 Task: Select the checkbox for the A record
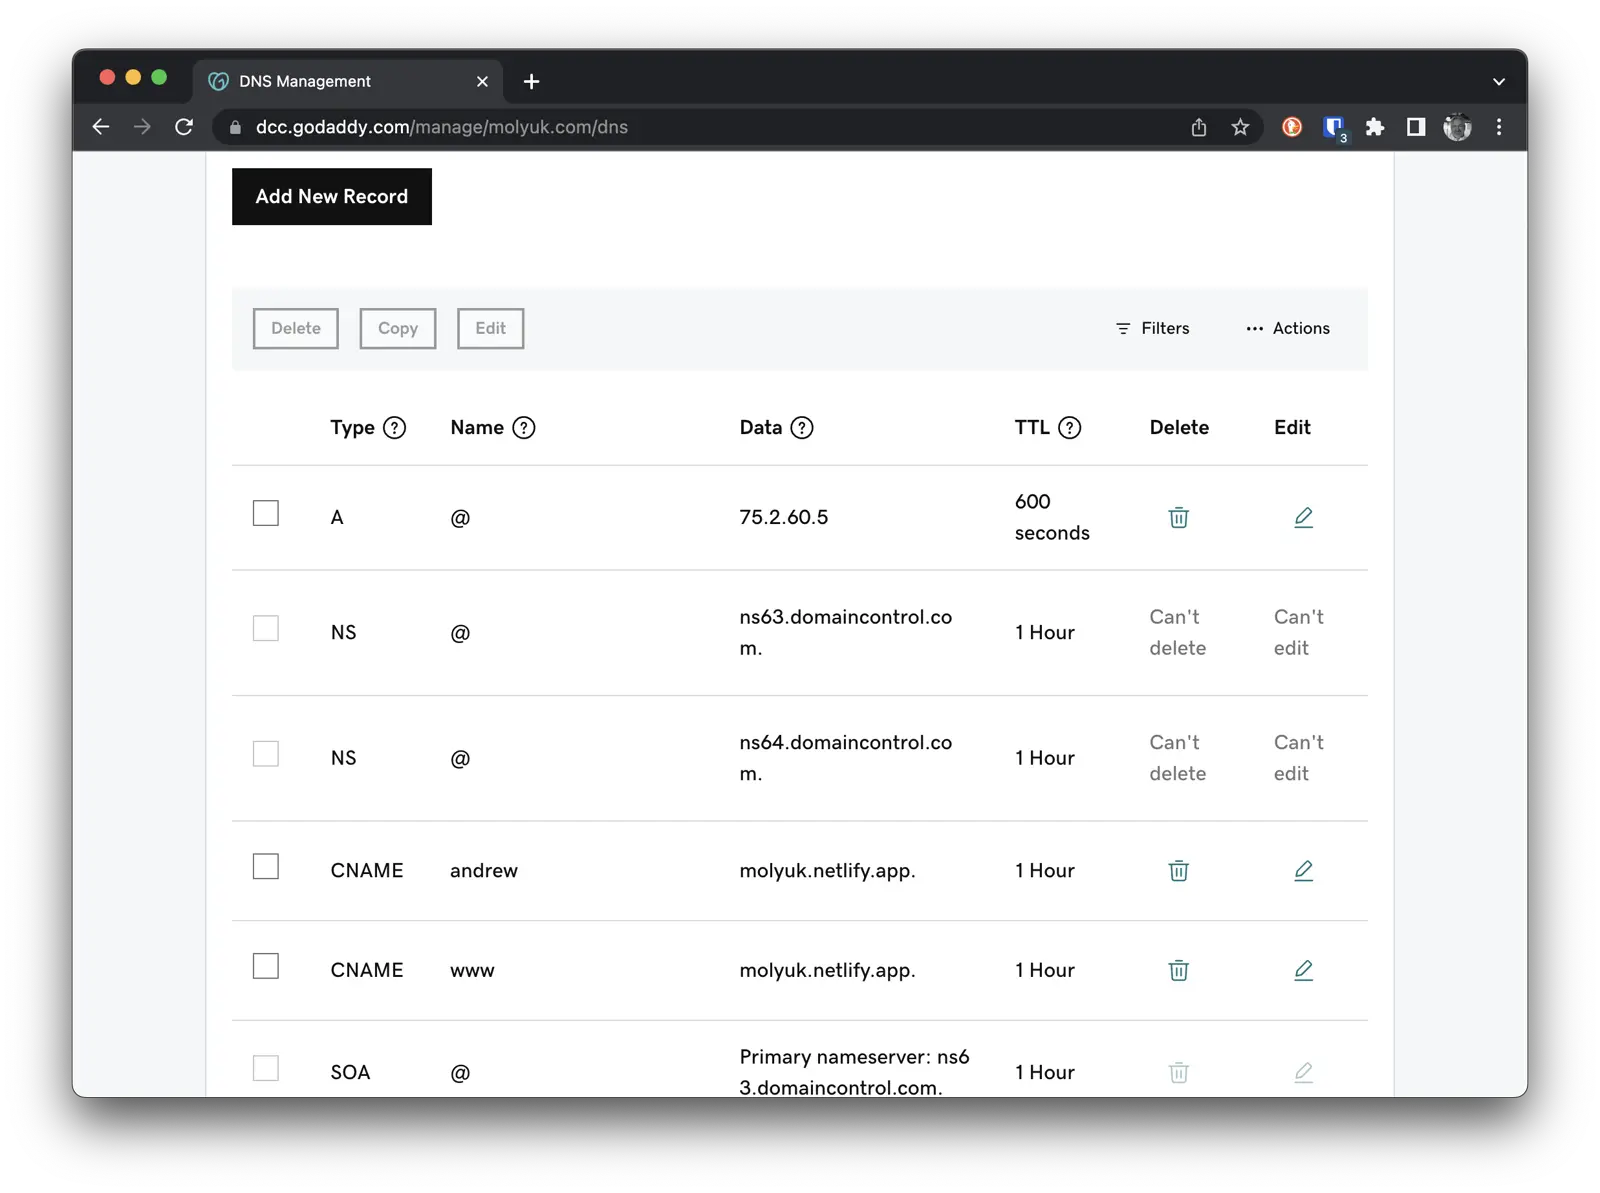pos(265,513)
